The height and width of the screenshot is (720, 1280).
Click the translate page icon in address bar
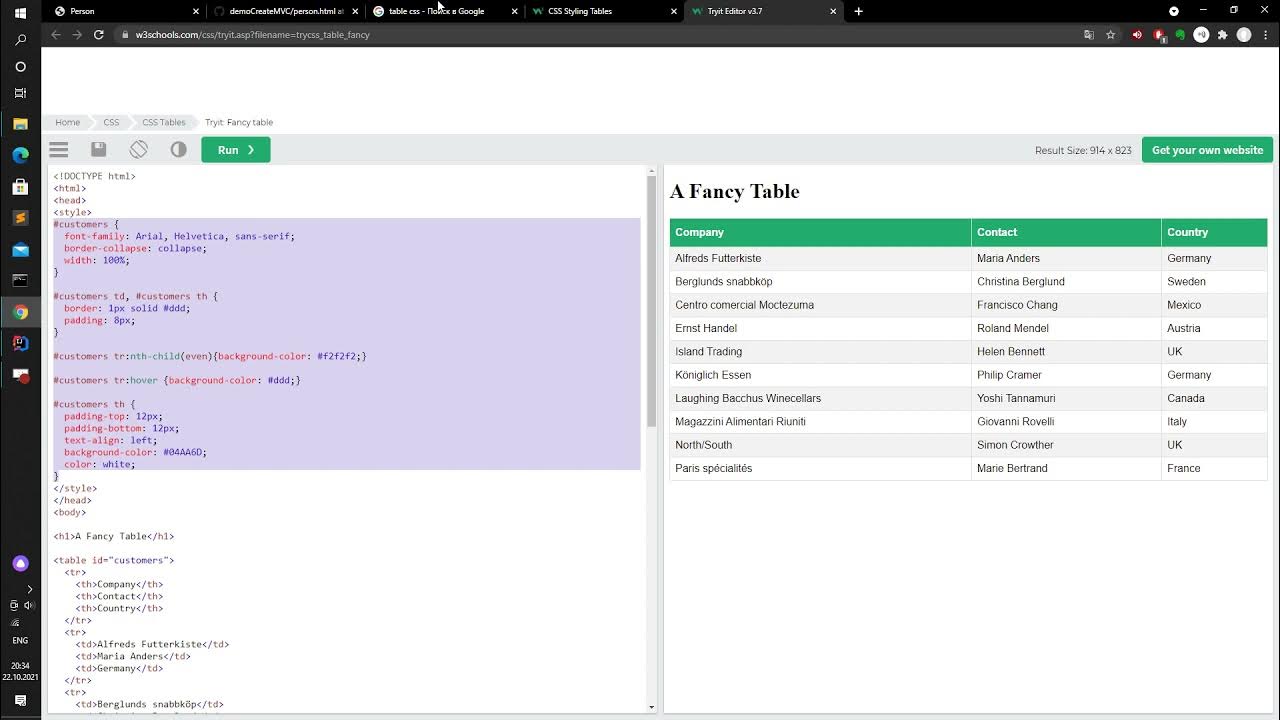pos(1089,35)
